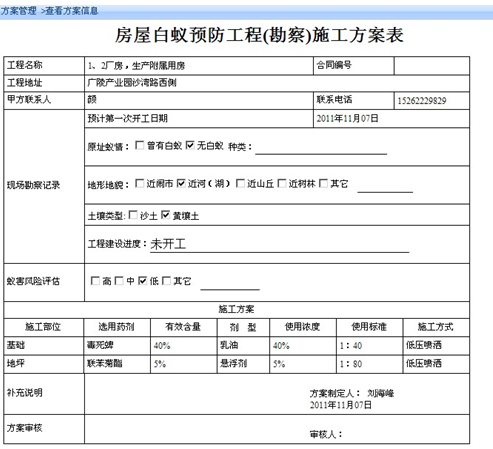This screenshot has width=493, height=449.
Task: Click the 审核人 label
Action: 326,434
